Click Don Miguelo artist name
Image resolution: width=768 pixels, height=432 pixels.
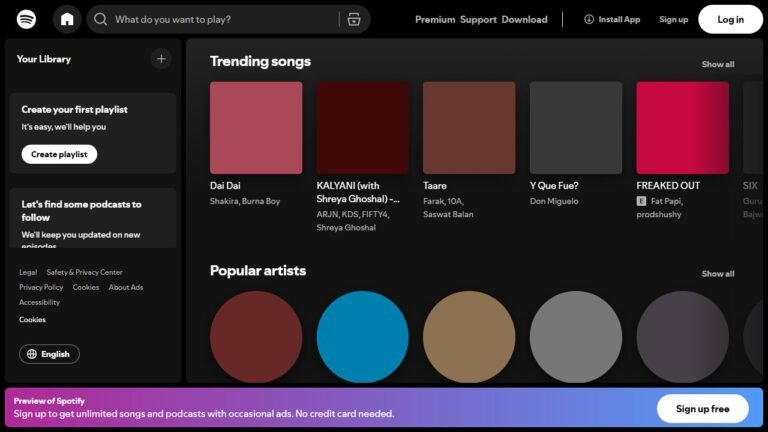(x=554, y=201)
